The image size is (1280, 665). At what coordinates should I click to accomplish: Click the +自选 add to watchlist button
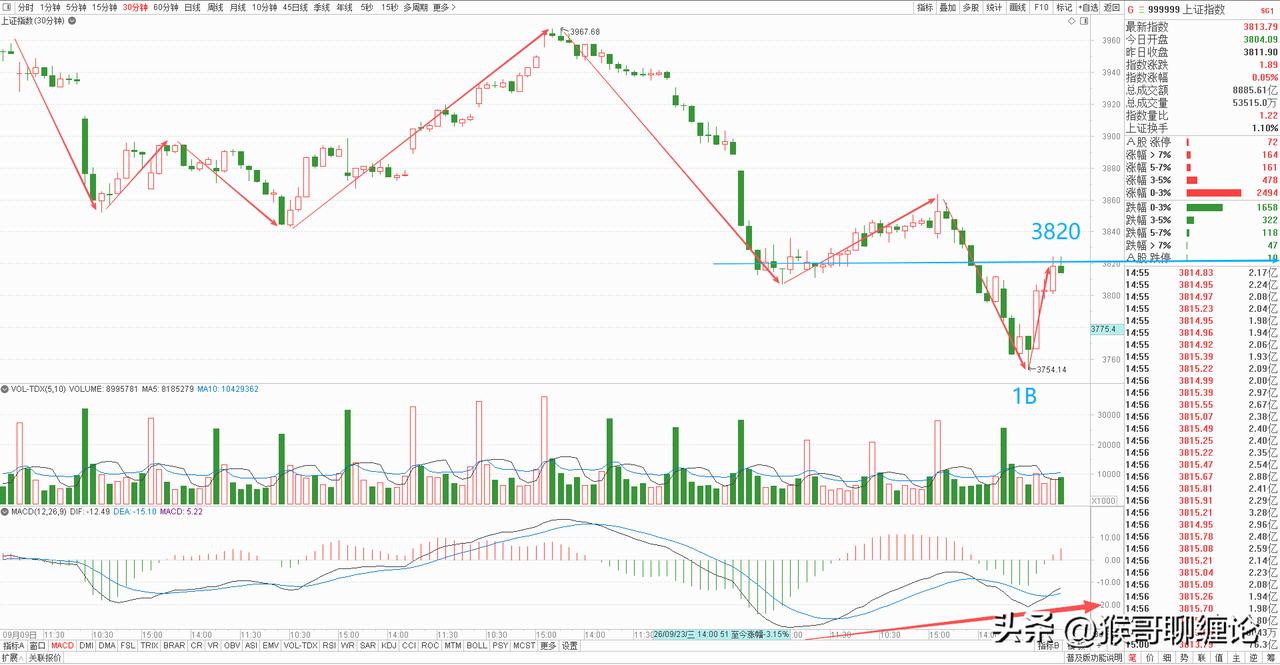tap(1088, 7)
